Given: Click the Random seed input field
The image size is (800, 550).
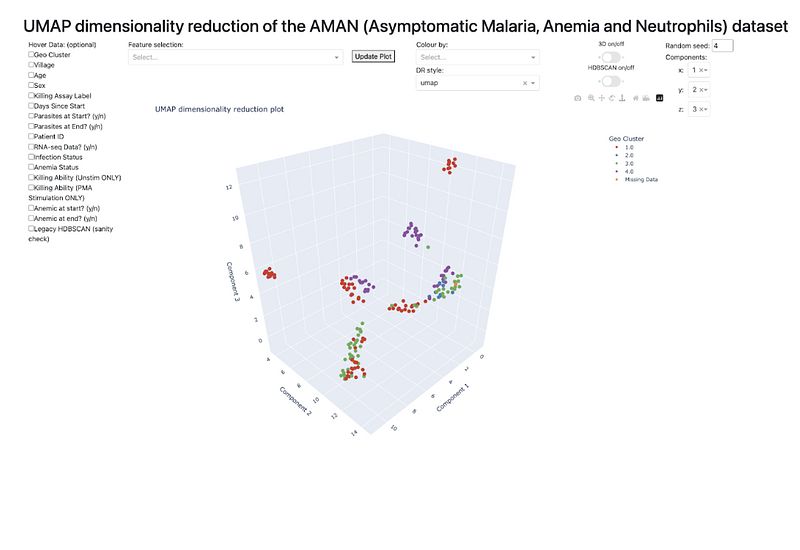Looking at the screenshot, I should click(722, 46).
